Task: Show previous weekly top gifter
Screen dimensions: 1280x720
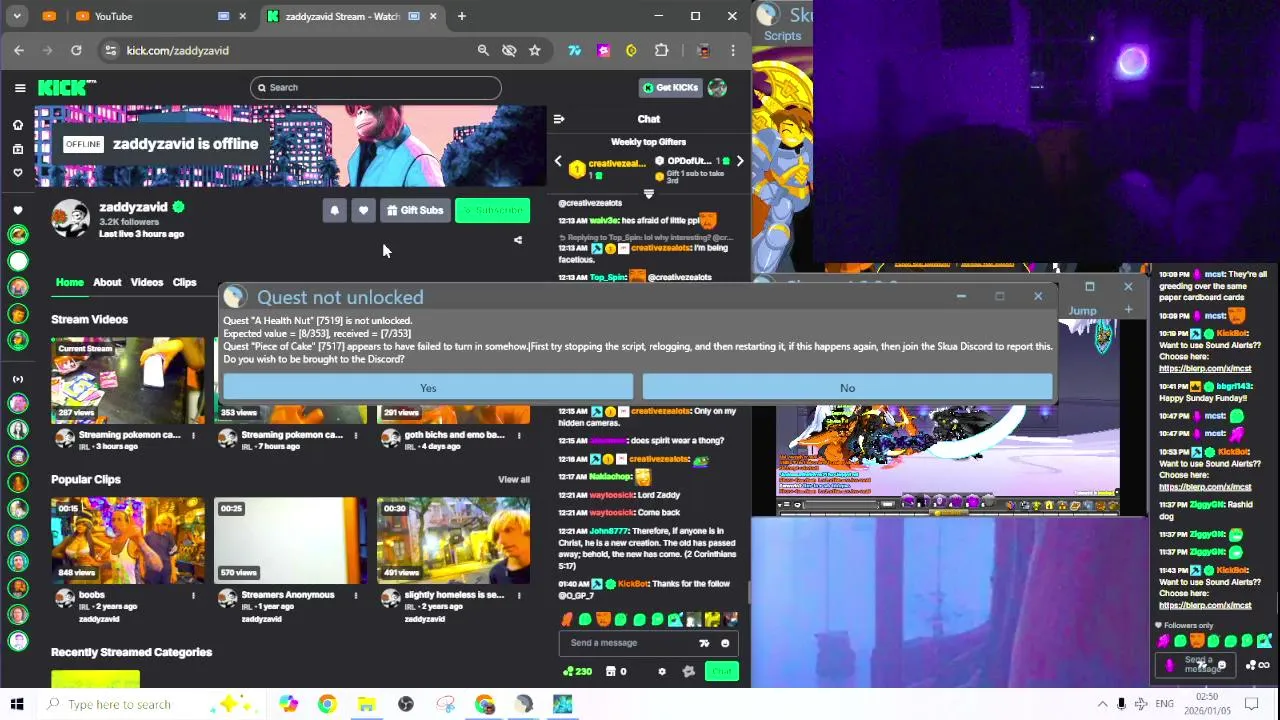Action: click(558, 162)
